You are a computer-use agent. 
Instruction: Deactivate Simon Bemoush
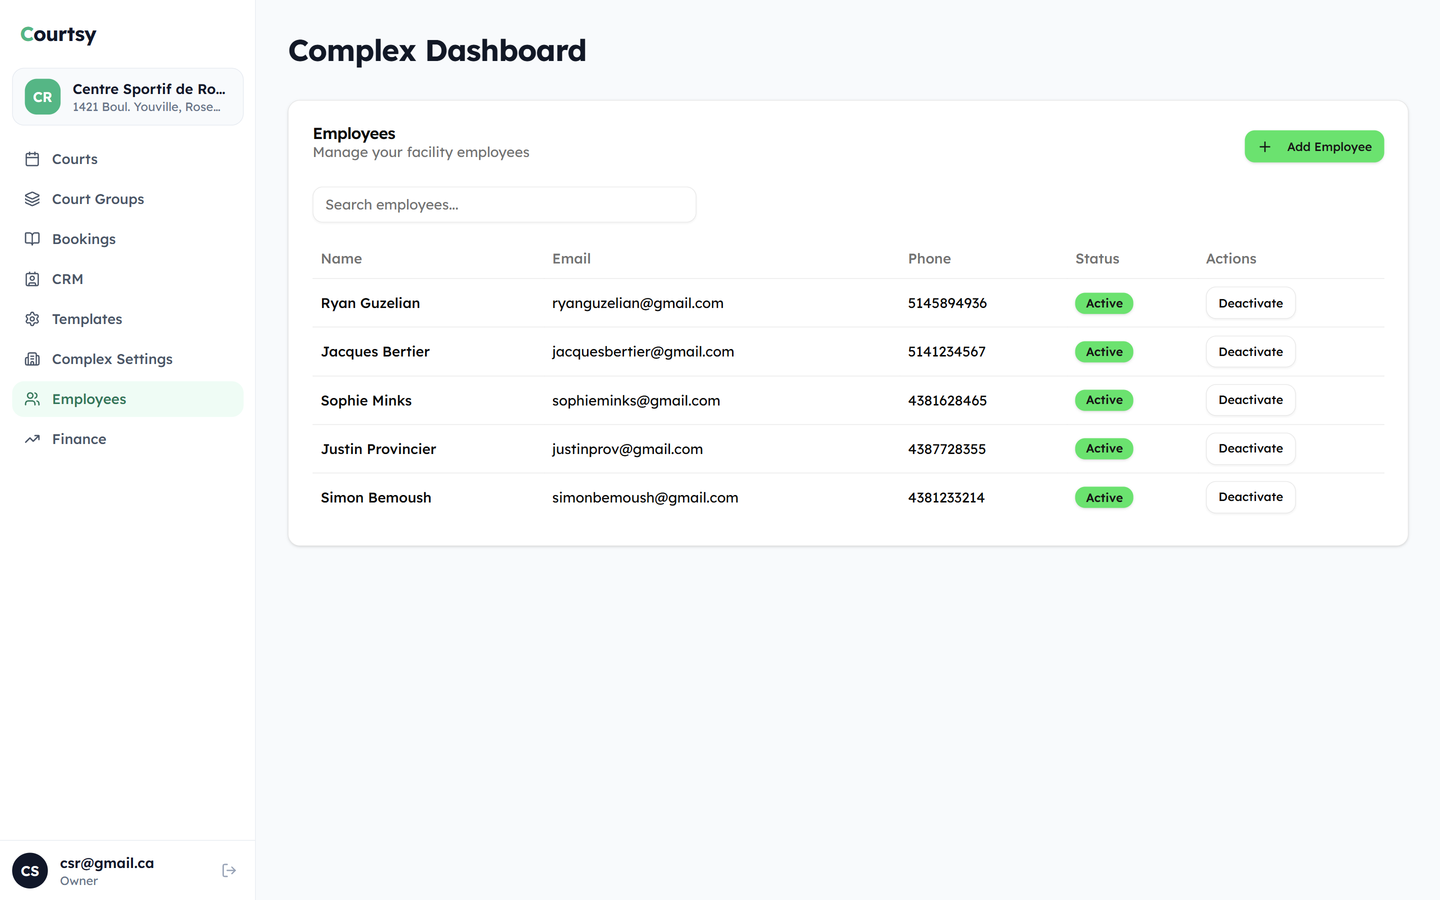click(x=1250, y=497)
